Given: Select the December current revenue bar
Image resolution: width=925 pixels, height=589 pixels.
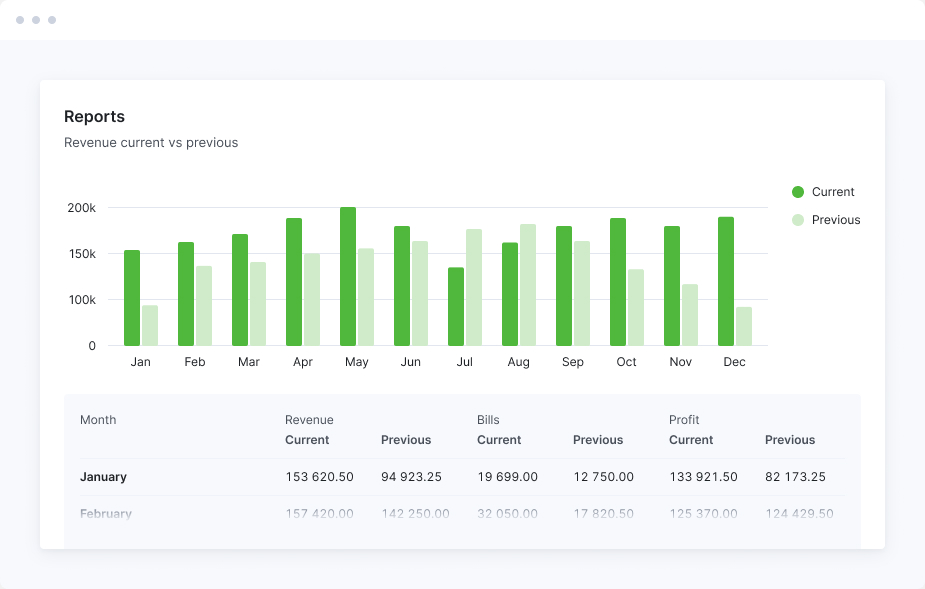Looking at the screenshot, I should point(726,282).
